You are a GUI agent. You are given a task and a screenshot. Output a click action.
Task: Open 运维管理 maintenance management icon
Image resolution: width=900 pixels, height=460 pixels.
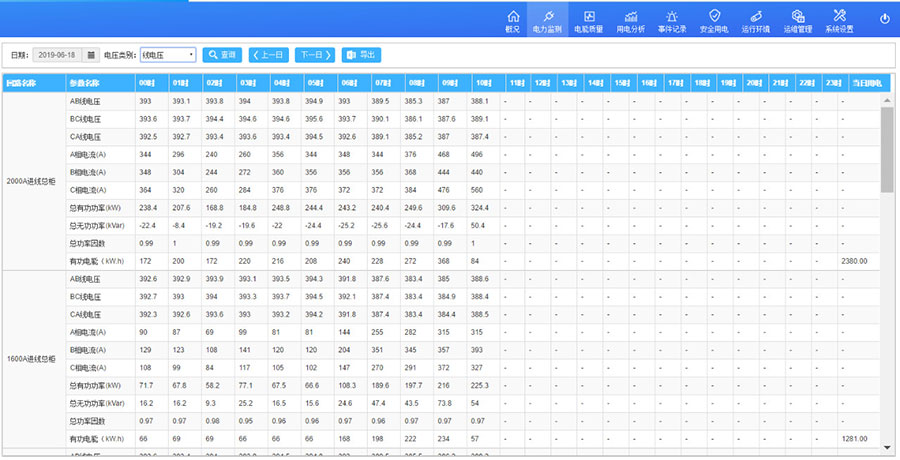pos(798,20)
